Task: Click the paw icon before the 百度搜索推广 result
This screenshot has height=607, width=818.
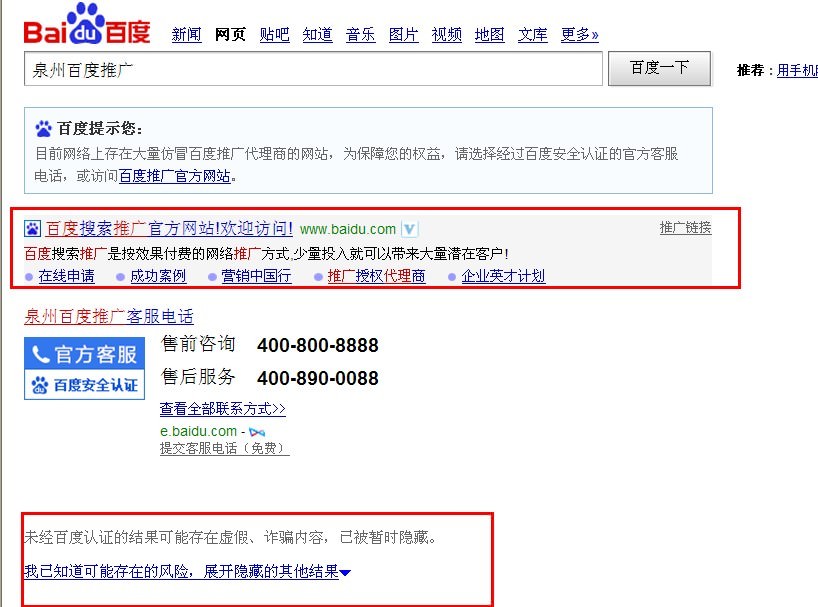Action: [x=33, y=228]
